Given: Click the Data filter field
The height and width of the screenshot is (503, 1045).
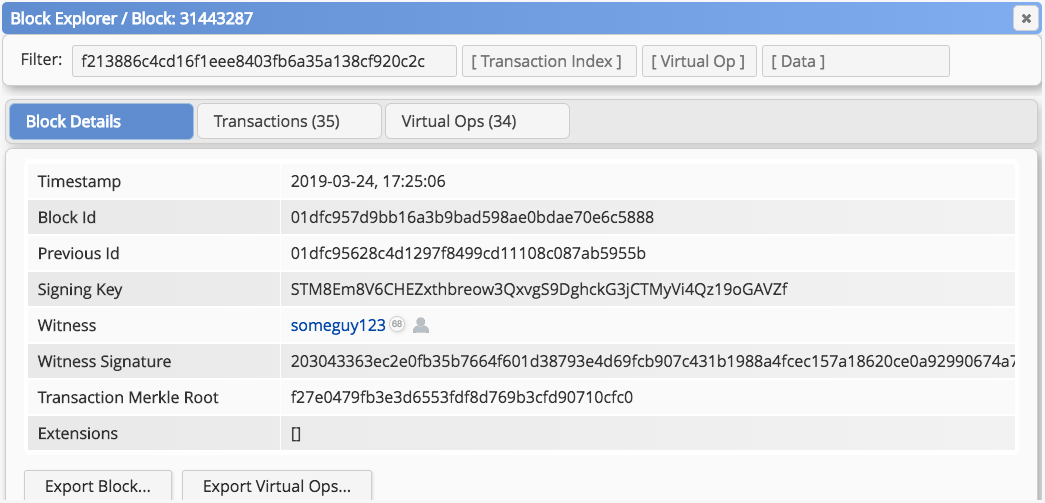Looking at the screenshot, I should click(x=855, y=61).
